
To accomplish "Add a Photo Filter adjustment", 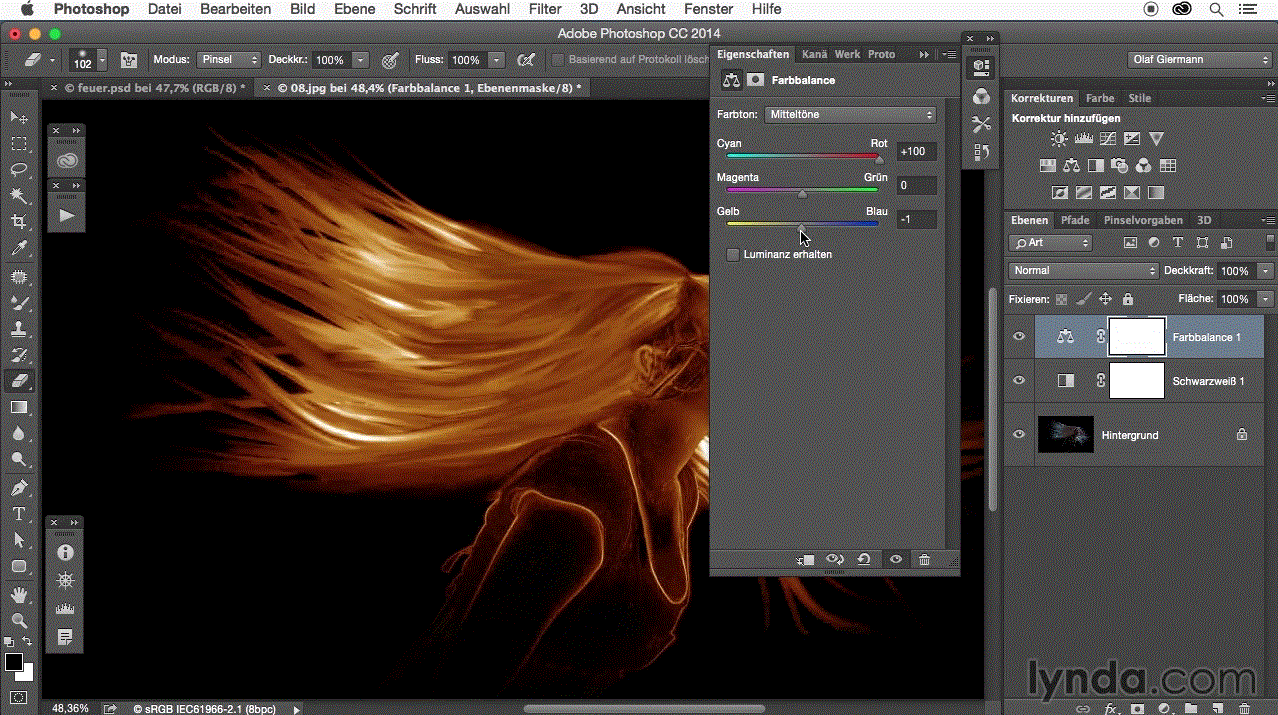I will click(x=1120, y=166).
